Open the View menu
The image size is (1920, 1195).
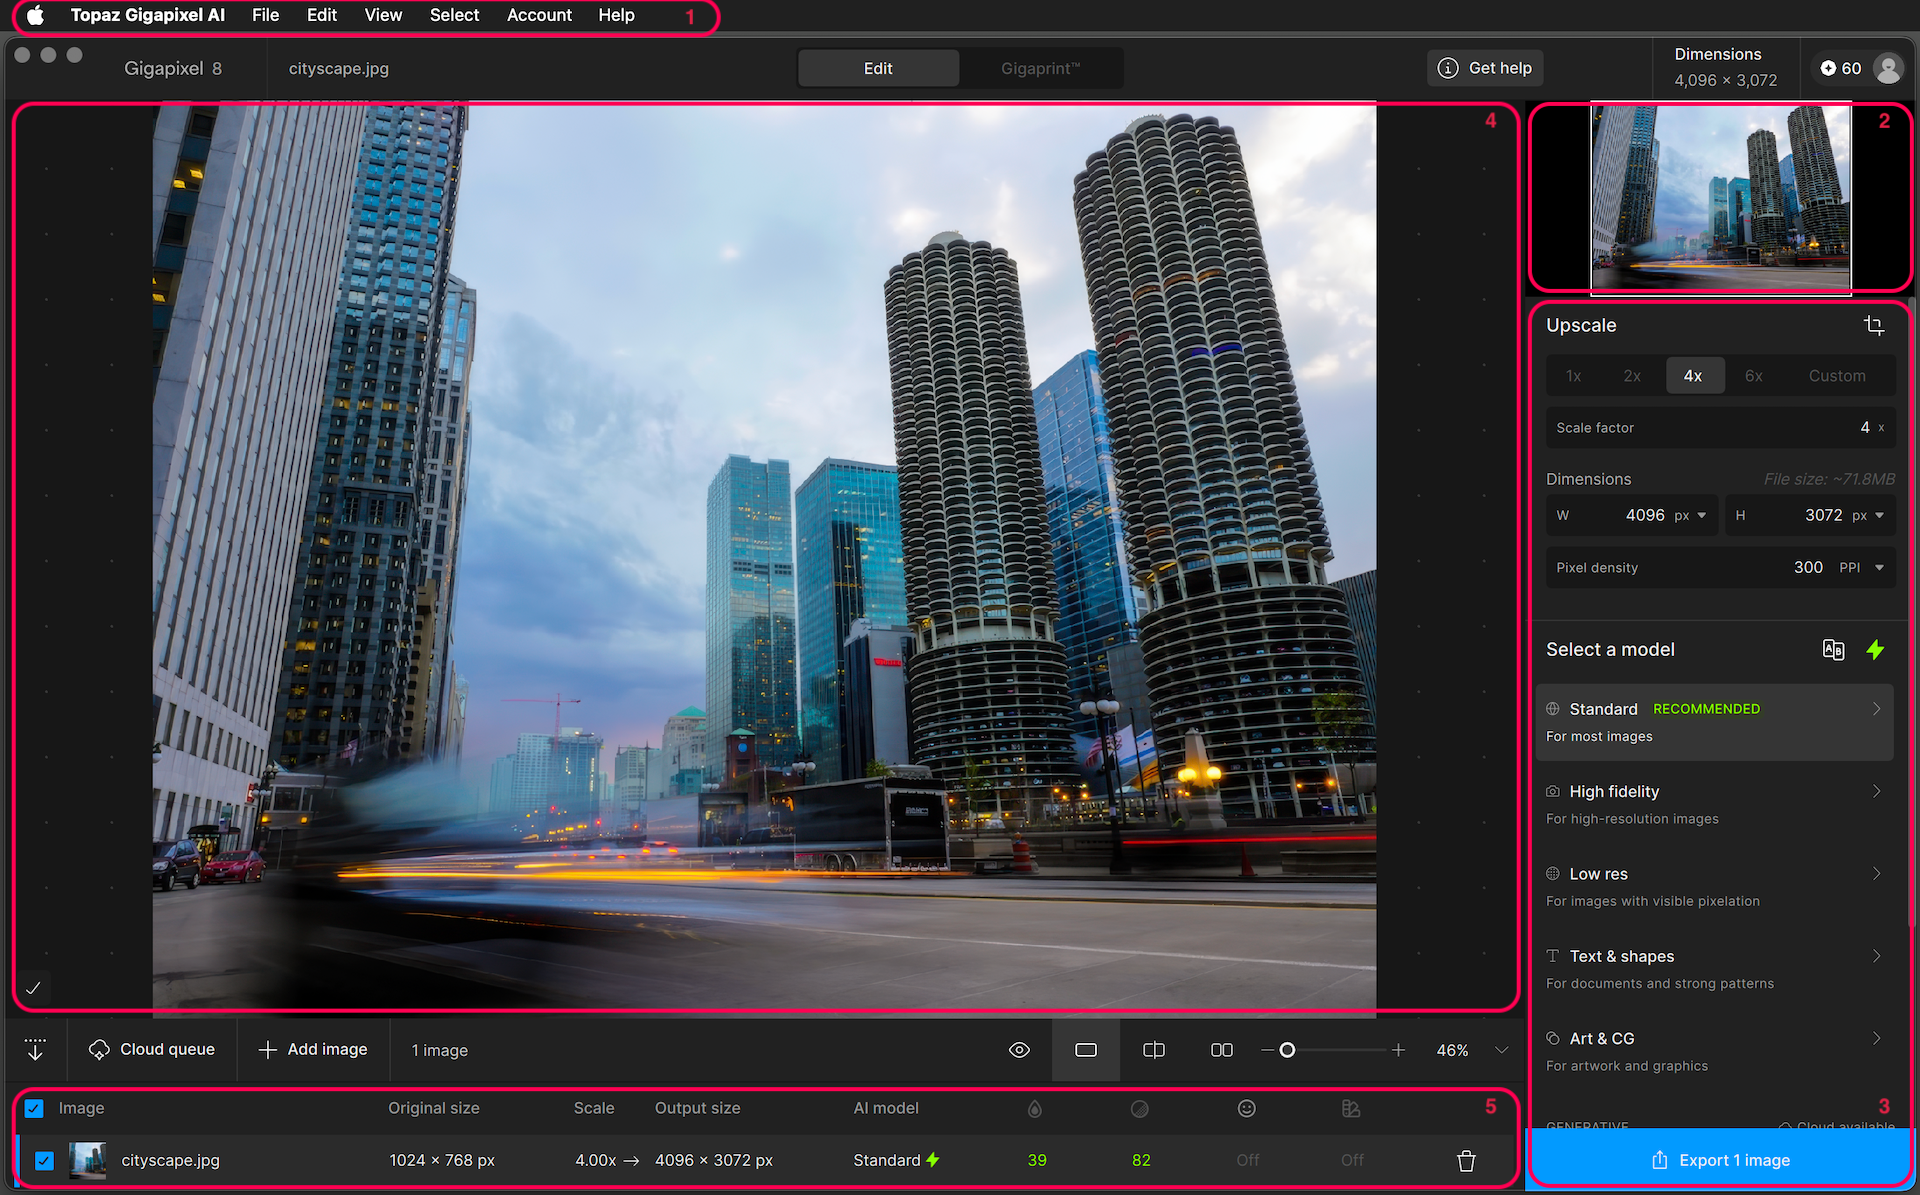383,15
